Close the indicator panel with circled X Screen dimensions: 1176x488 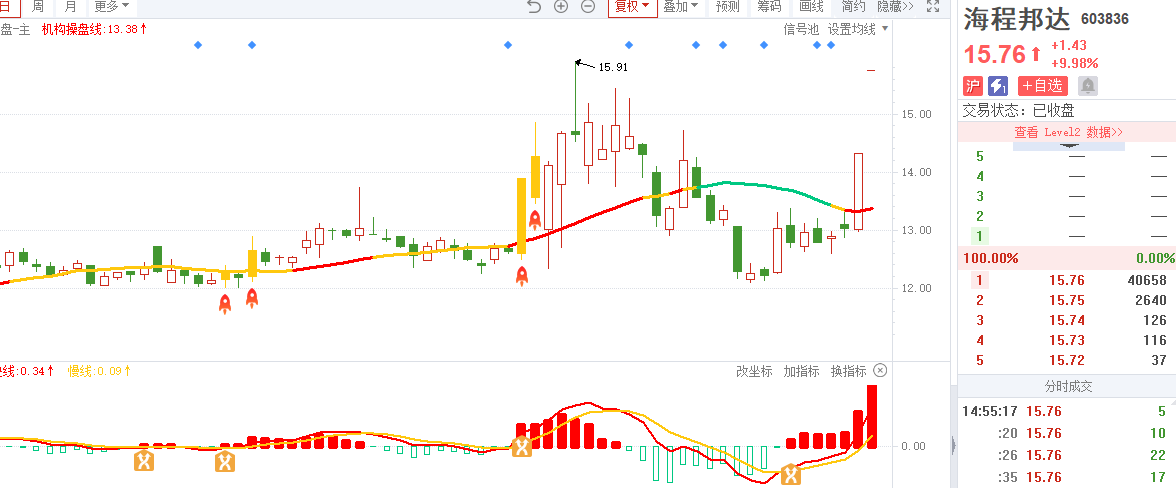880,370
